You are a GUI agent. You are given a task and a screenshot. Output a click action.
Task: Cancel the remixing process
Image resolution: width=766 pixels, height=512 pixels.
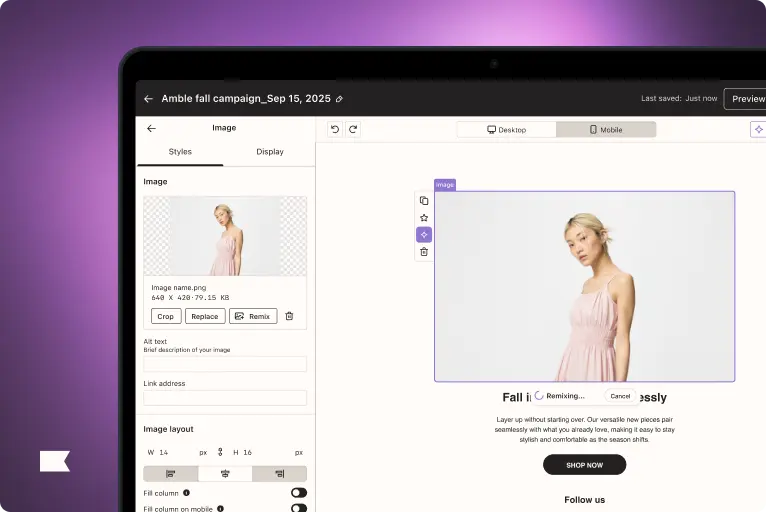pos(620,396)
